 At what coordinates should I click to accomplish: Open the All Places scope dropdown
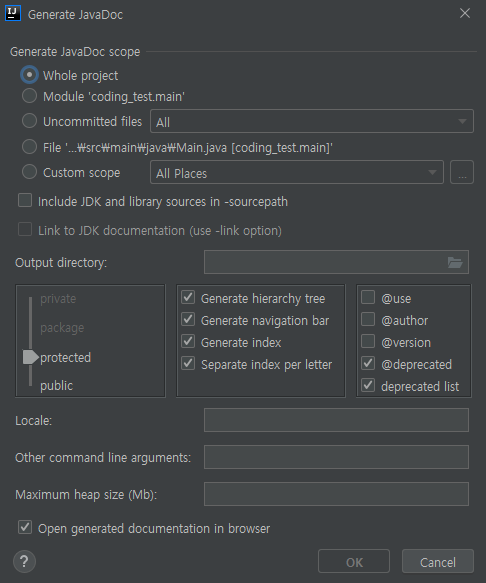[x=297, y=172]
